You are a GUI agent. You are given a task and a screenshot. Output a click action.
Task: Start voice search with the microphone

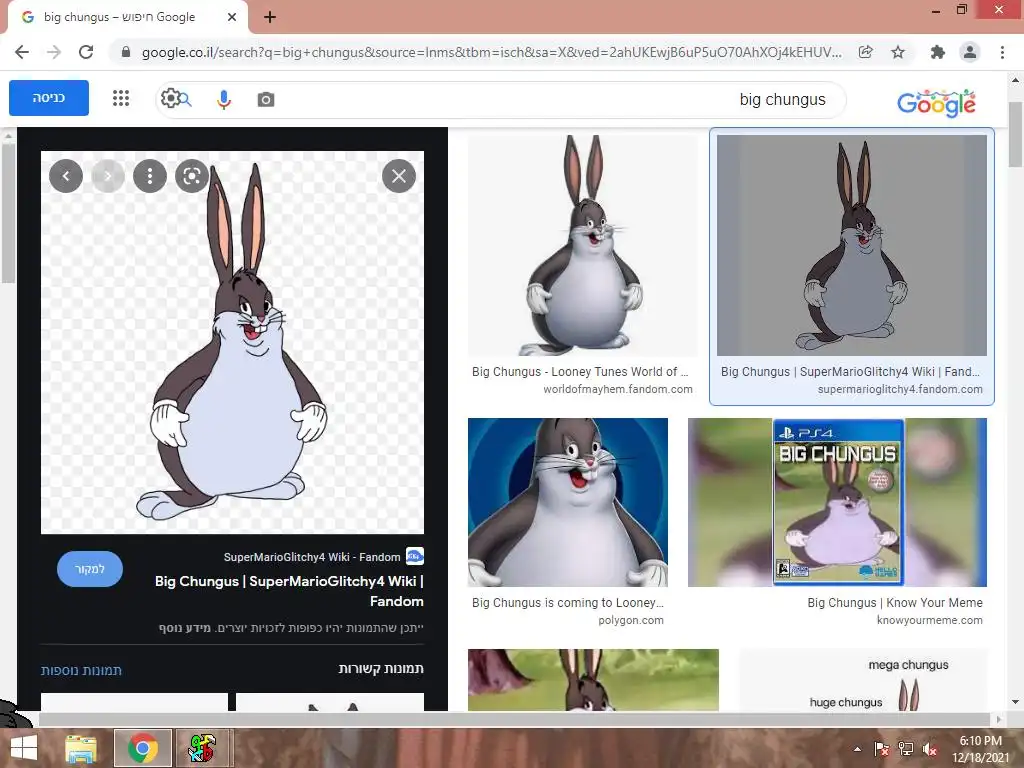(224, 99)
